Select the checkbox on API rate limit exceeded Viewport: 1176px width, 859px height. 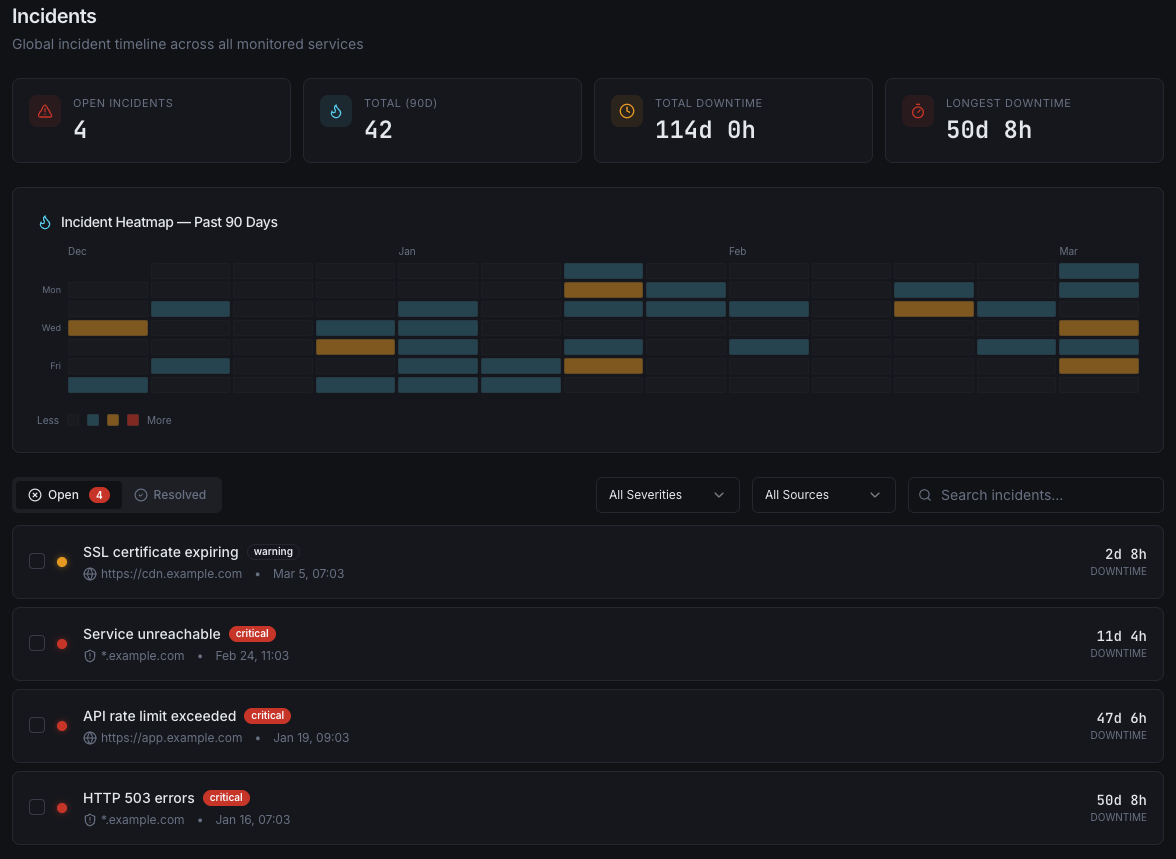tap(37, 725)
